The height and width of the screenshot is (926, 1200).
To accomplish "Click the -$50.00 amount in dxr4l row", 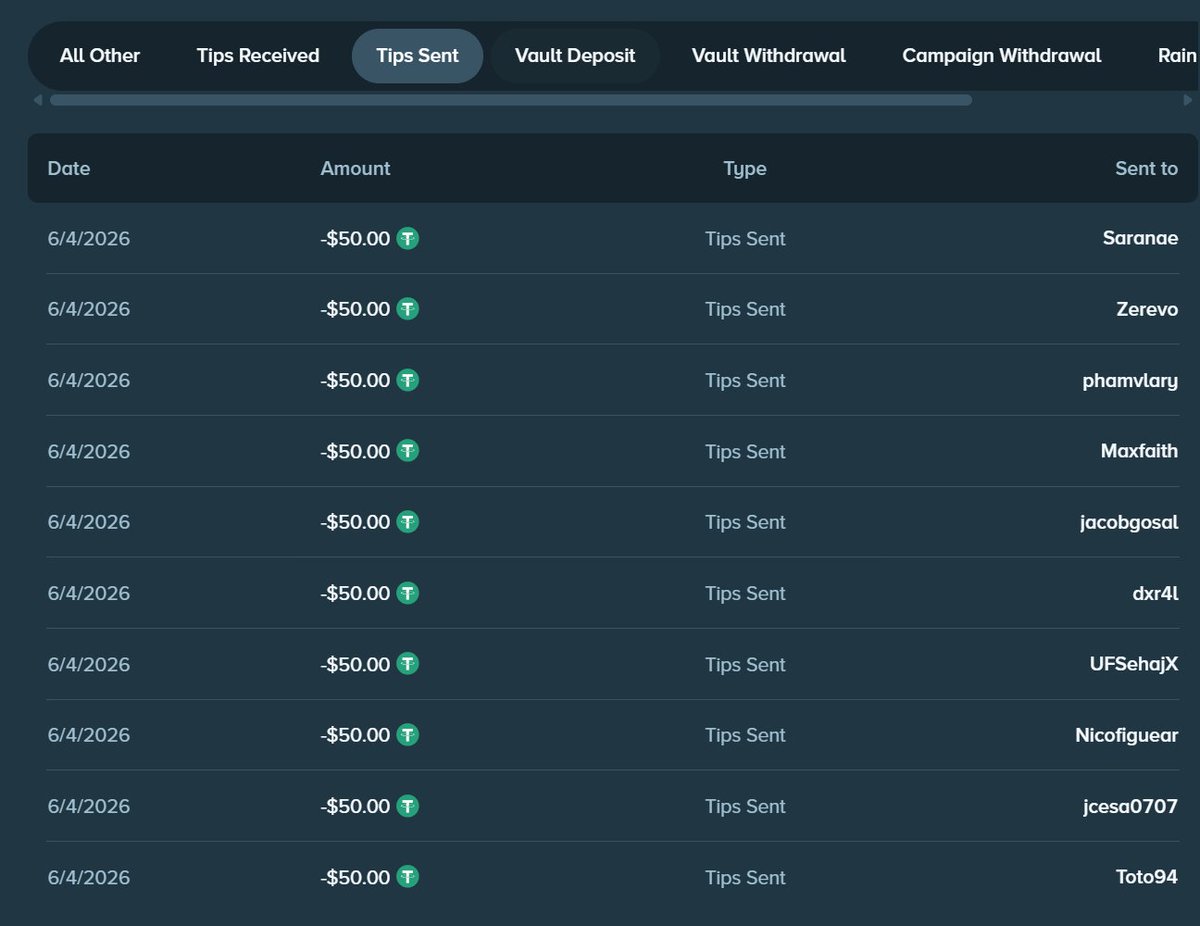I will pyautogui.click(x=355, y=593).
